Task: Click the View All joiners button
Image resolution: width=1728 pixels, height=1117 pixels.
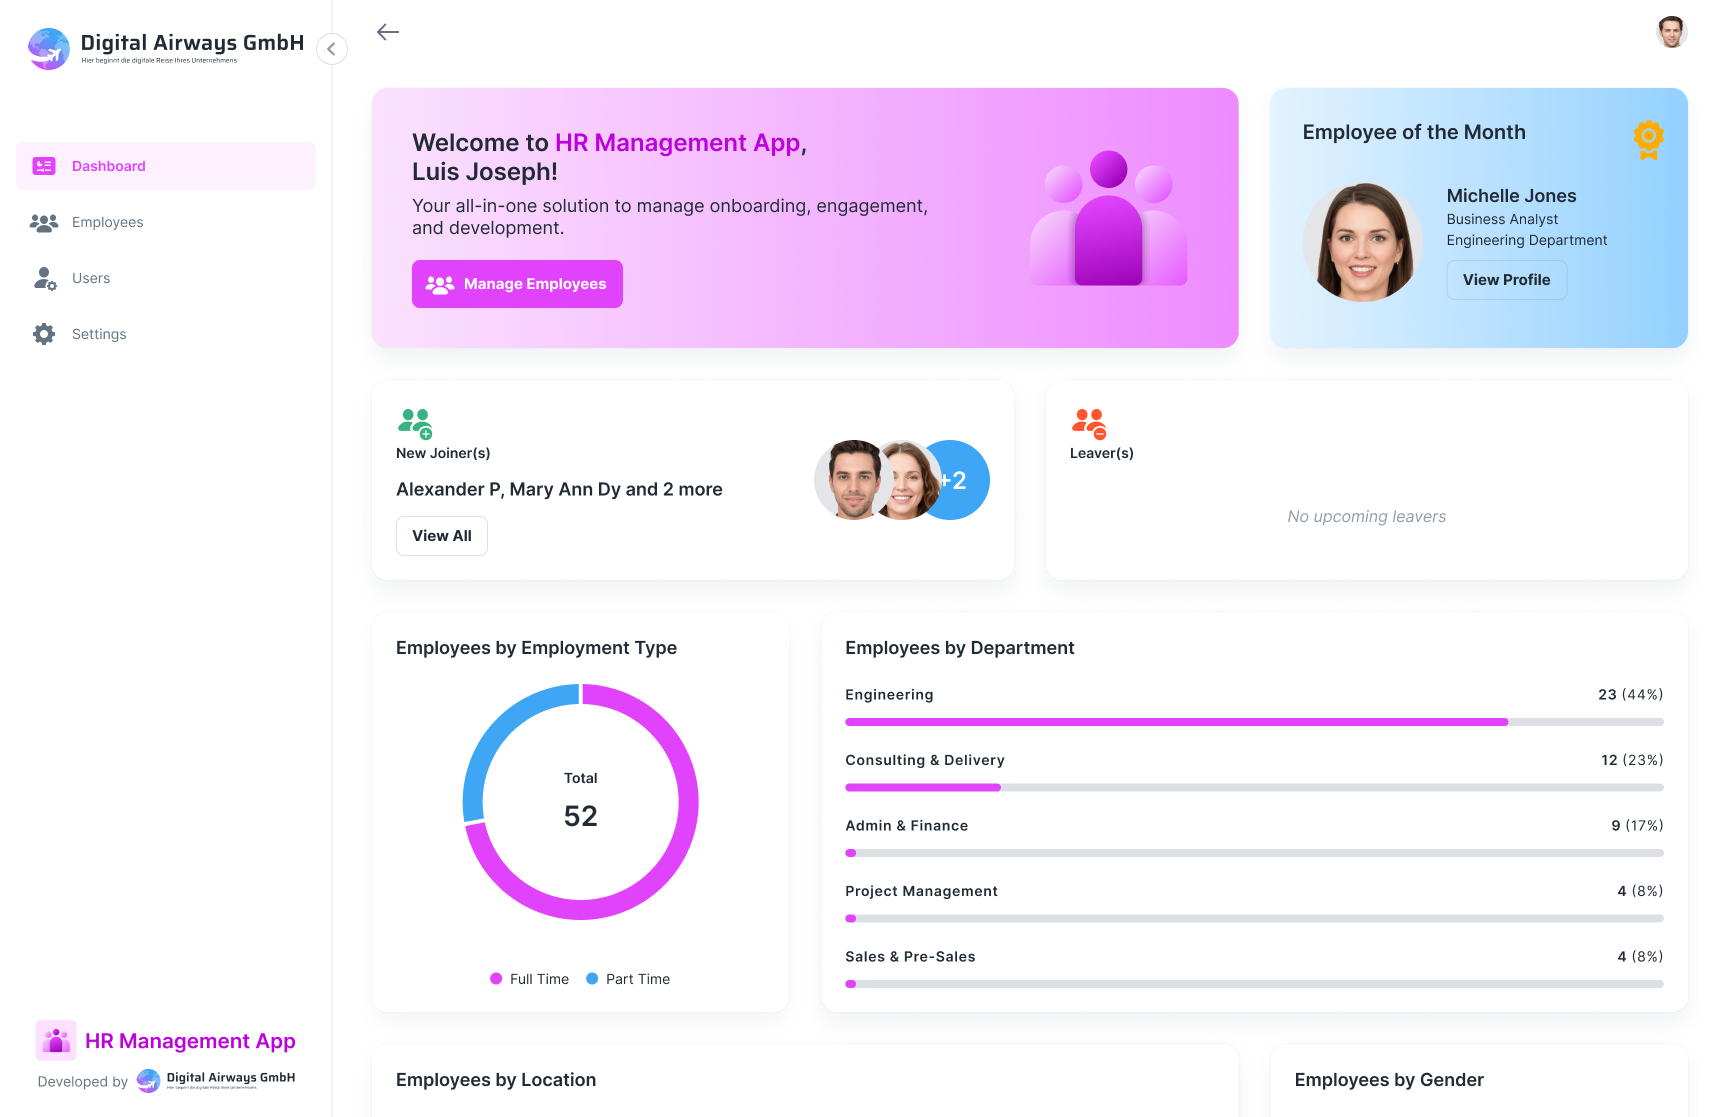Action: pos(442,536)
